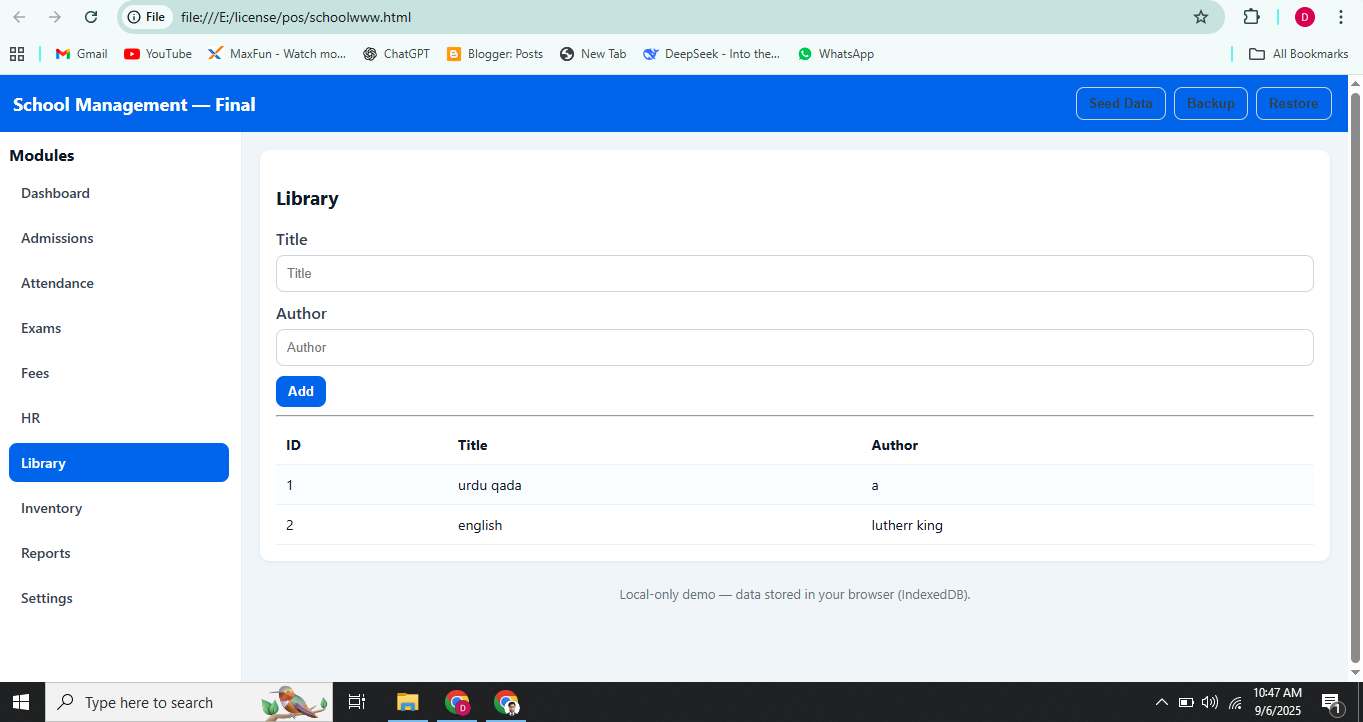Image resolution: width=1363 pixels, height=722 pixels.
Task: Show hidden system tray icons
Action: coord(1161,702)
